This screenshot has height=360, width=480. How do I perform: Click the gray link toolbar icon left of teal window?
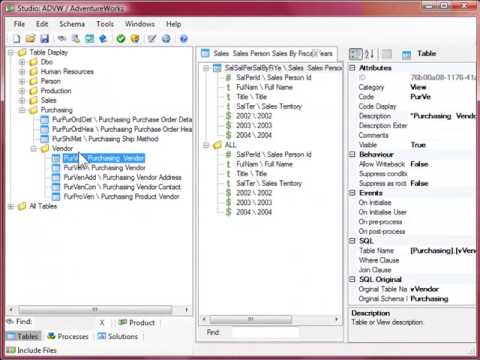tap(62, 39)
